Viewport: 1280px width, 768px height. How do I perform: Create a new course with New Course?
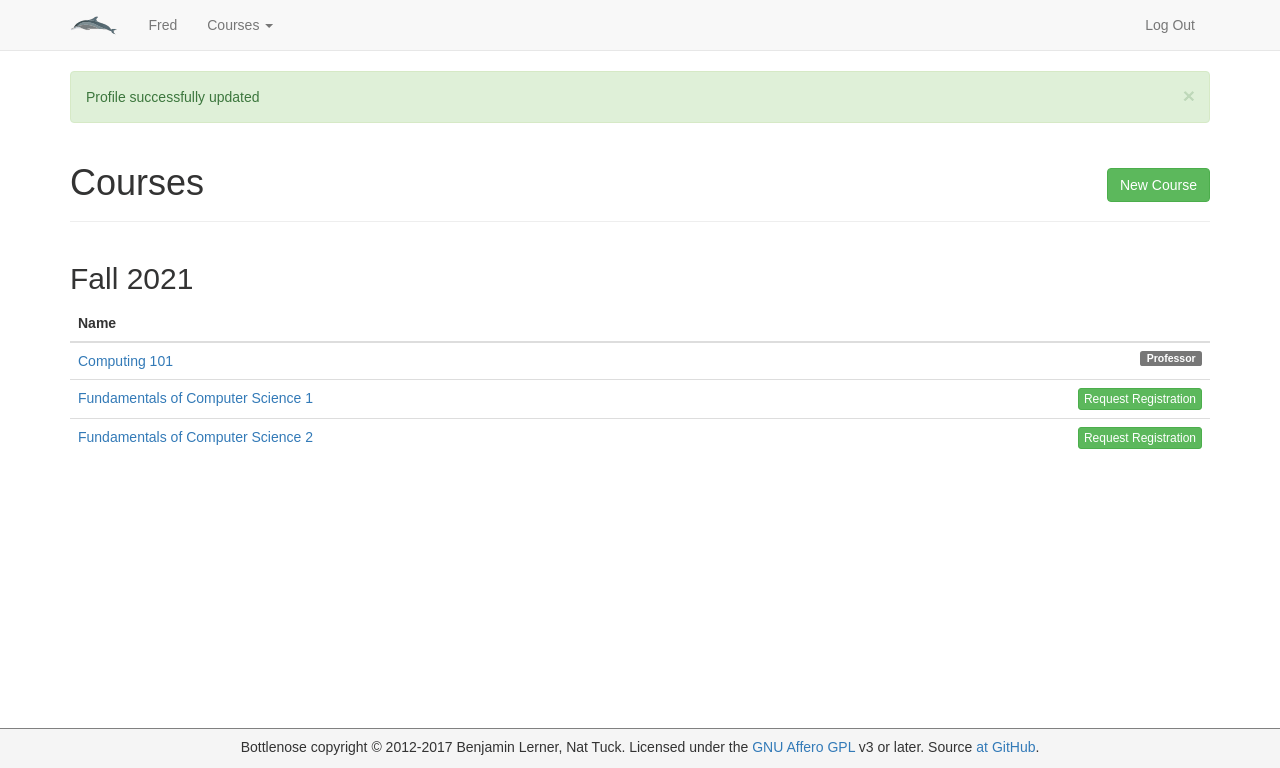coord(1157,185)
